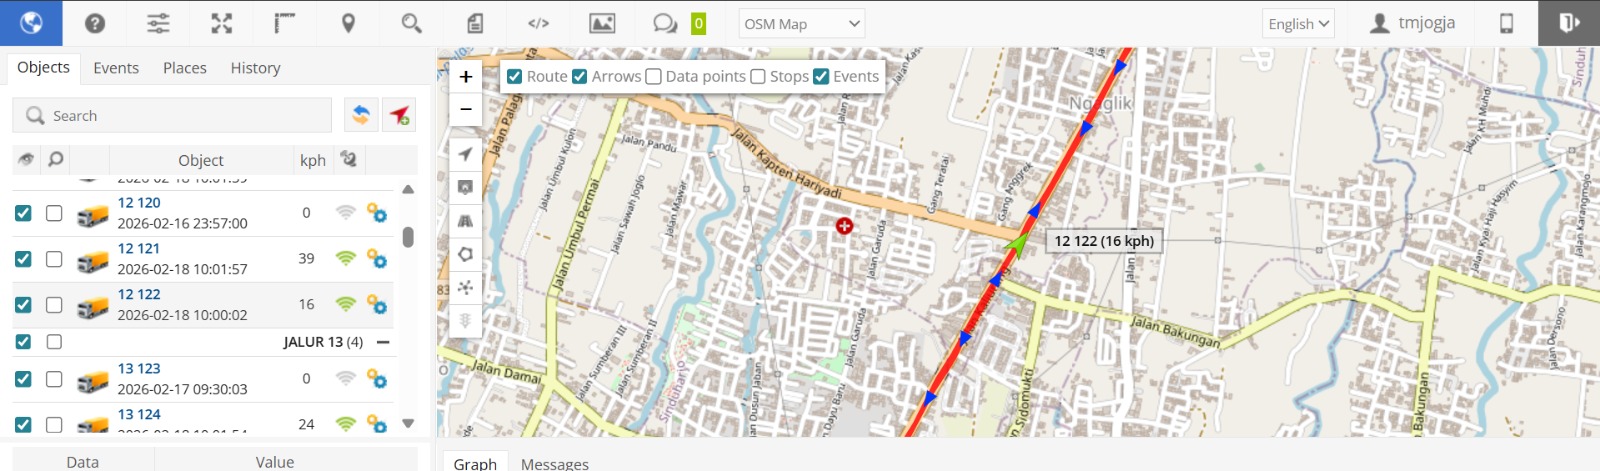Enable the Stops checkbox
Screen dimensions: 1600x471
tap(758, 76)
